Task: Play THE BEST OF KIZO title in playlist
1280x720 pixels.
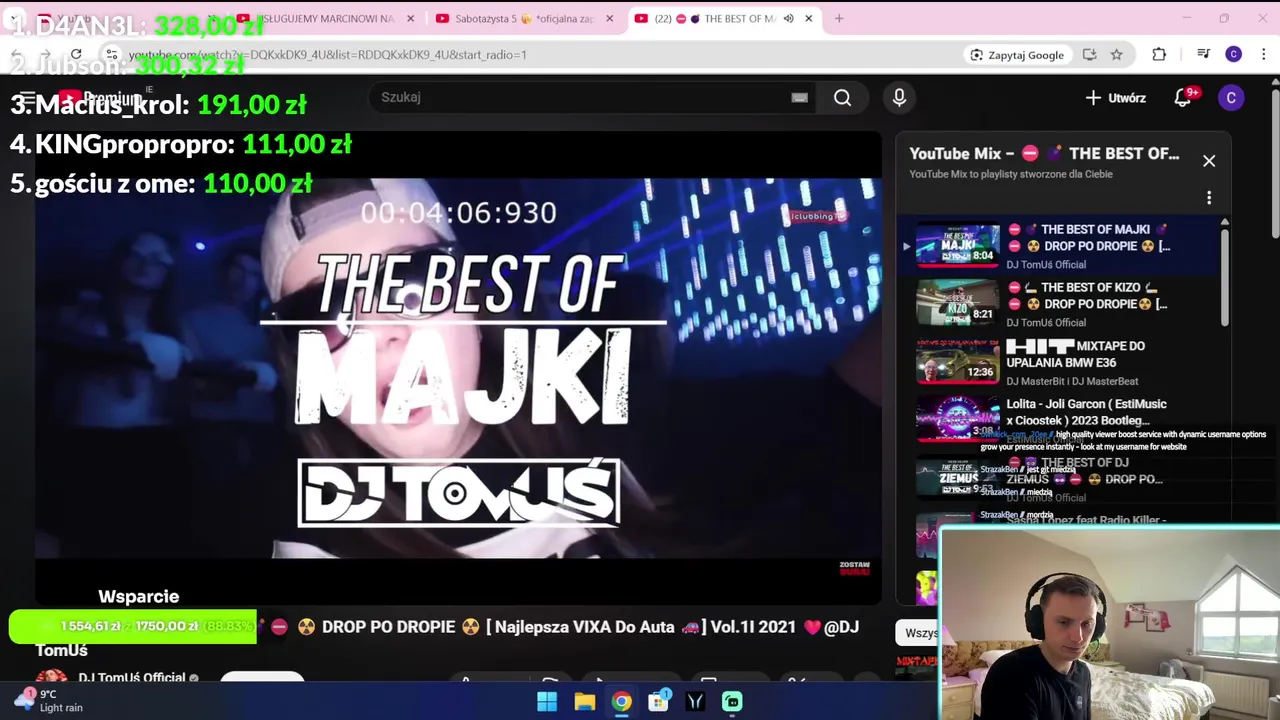Action: (x=1088, y=296)
